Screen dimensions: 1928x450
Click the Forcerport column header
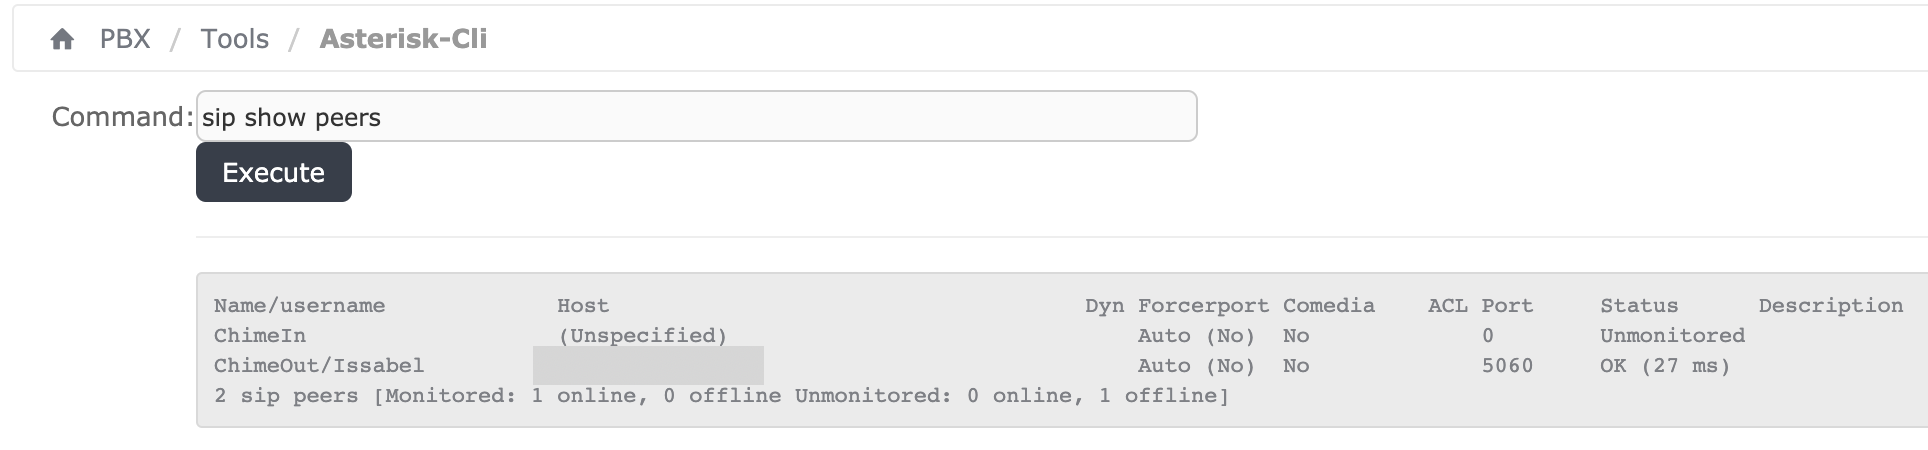pos(1203,306)
